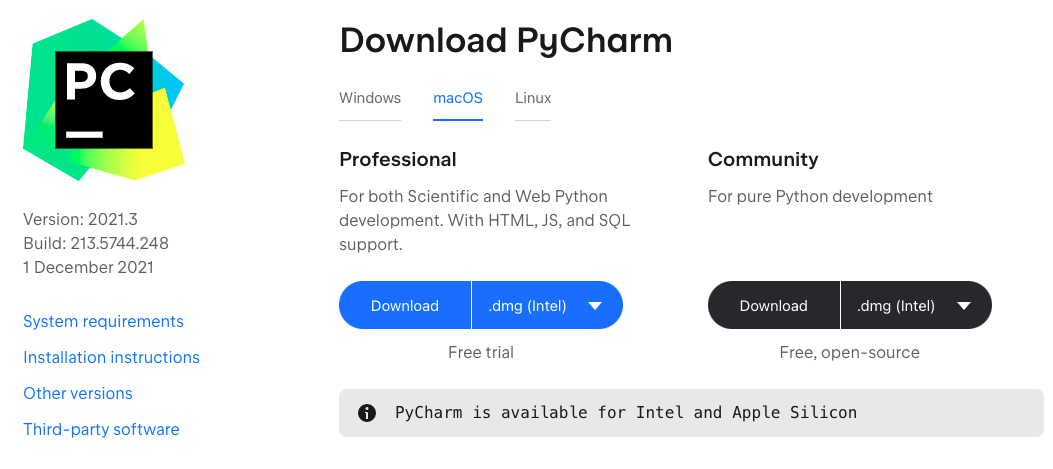Download PyCharm Community edition
Viewport: 1053px width, 469px height.
774,306
